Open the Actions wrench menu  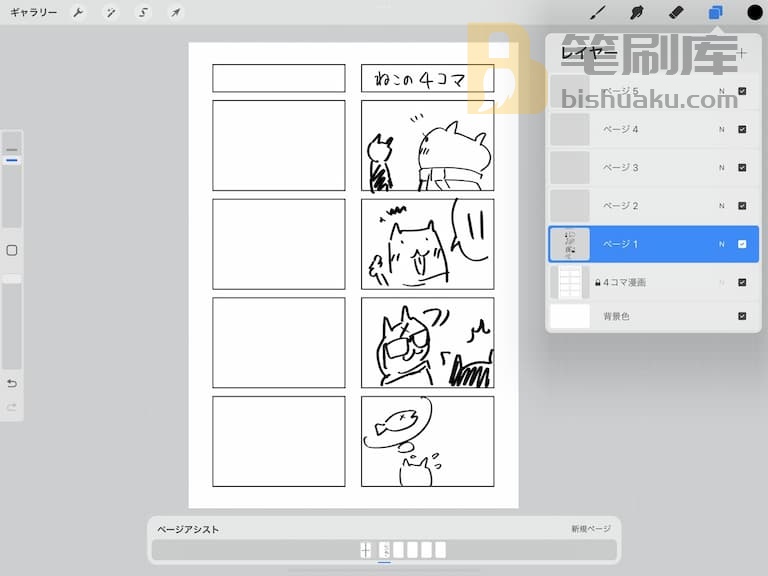[x=78, y=13]
